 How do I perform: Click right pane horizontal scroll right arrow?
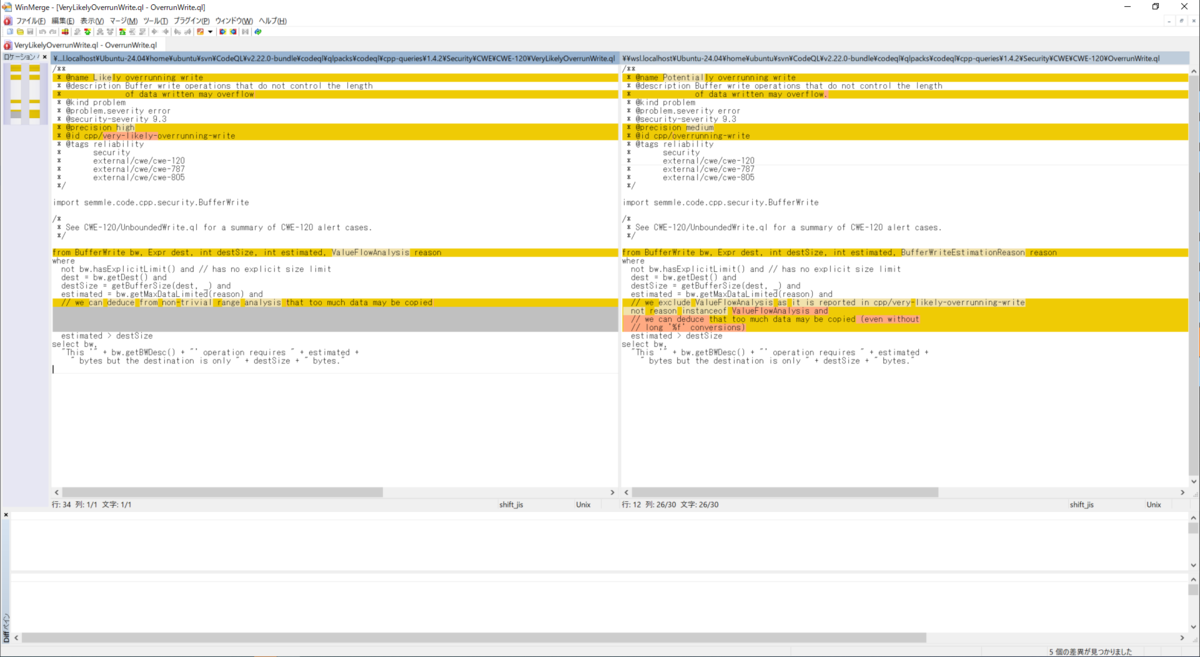(x=1183, y=492)
